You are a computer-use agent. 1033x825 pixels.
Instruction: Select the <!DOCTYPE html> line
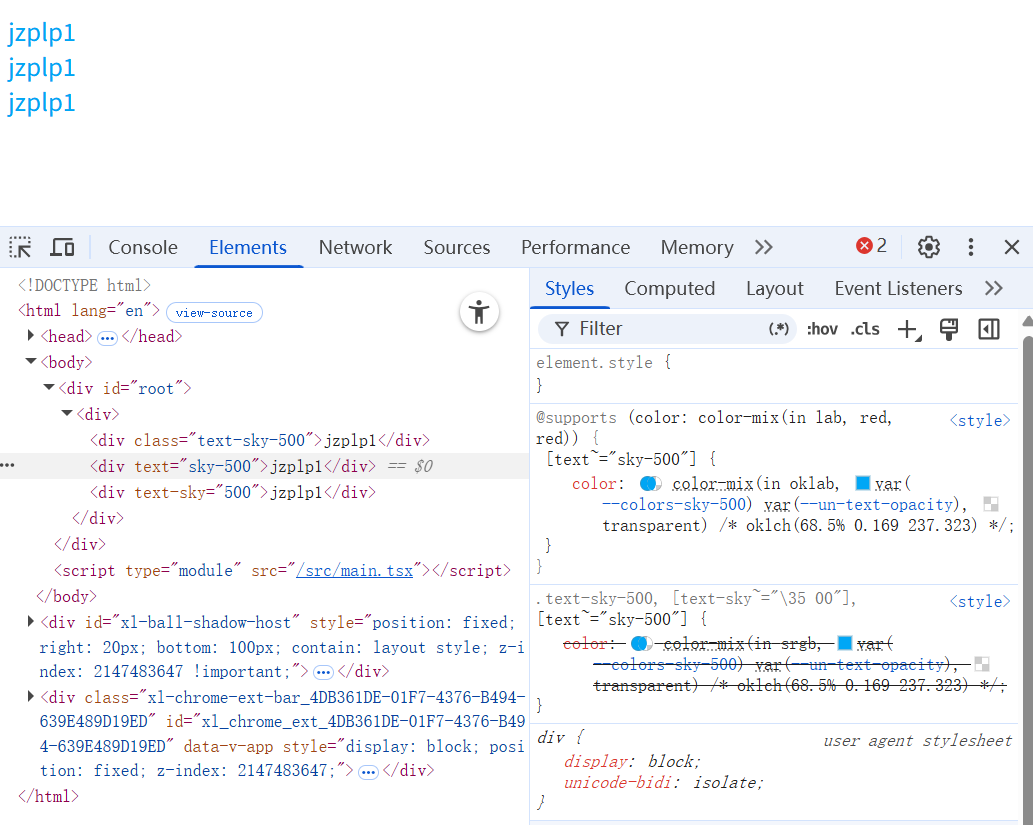(84, 285)
